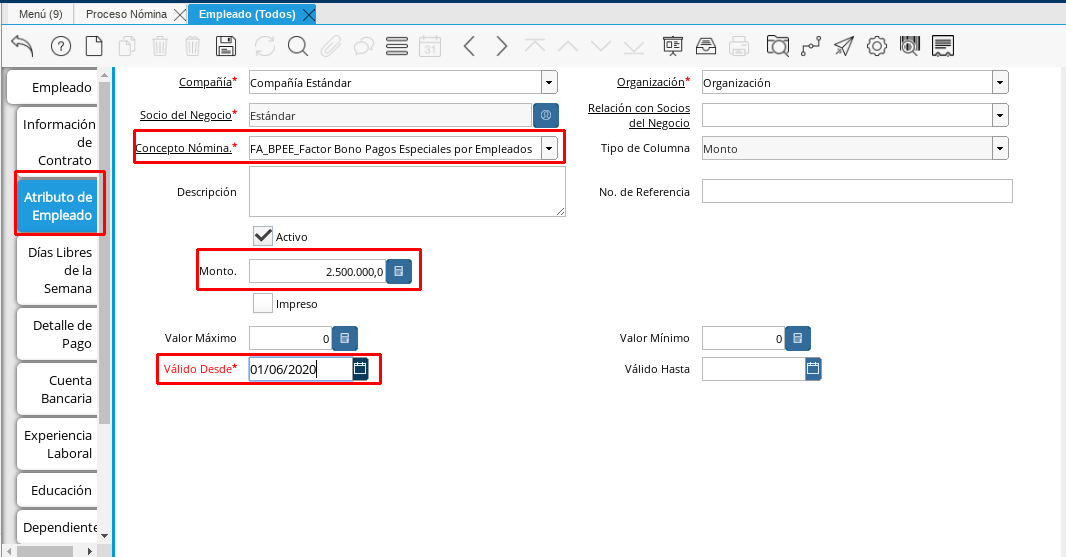
Task: Click the Organización label link
Action: (x=651, y=82)
